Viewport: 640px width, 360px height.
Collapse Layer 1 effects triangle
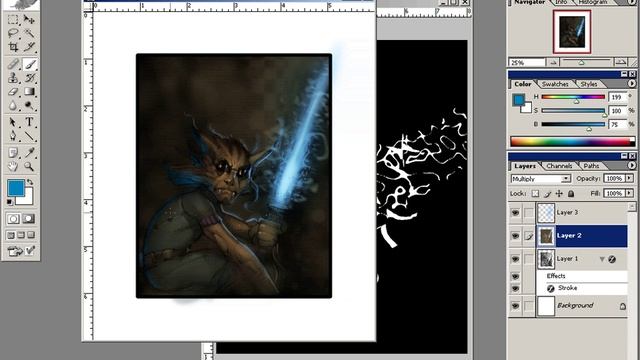(x=602, y=259)
